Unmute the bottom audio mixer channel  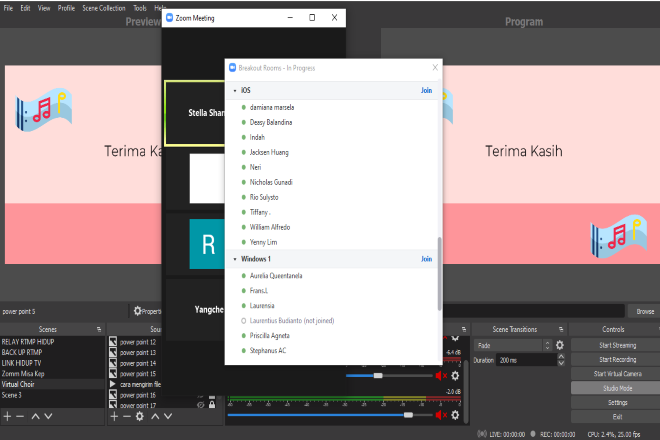(440, 414)
